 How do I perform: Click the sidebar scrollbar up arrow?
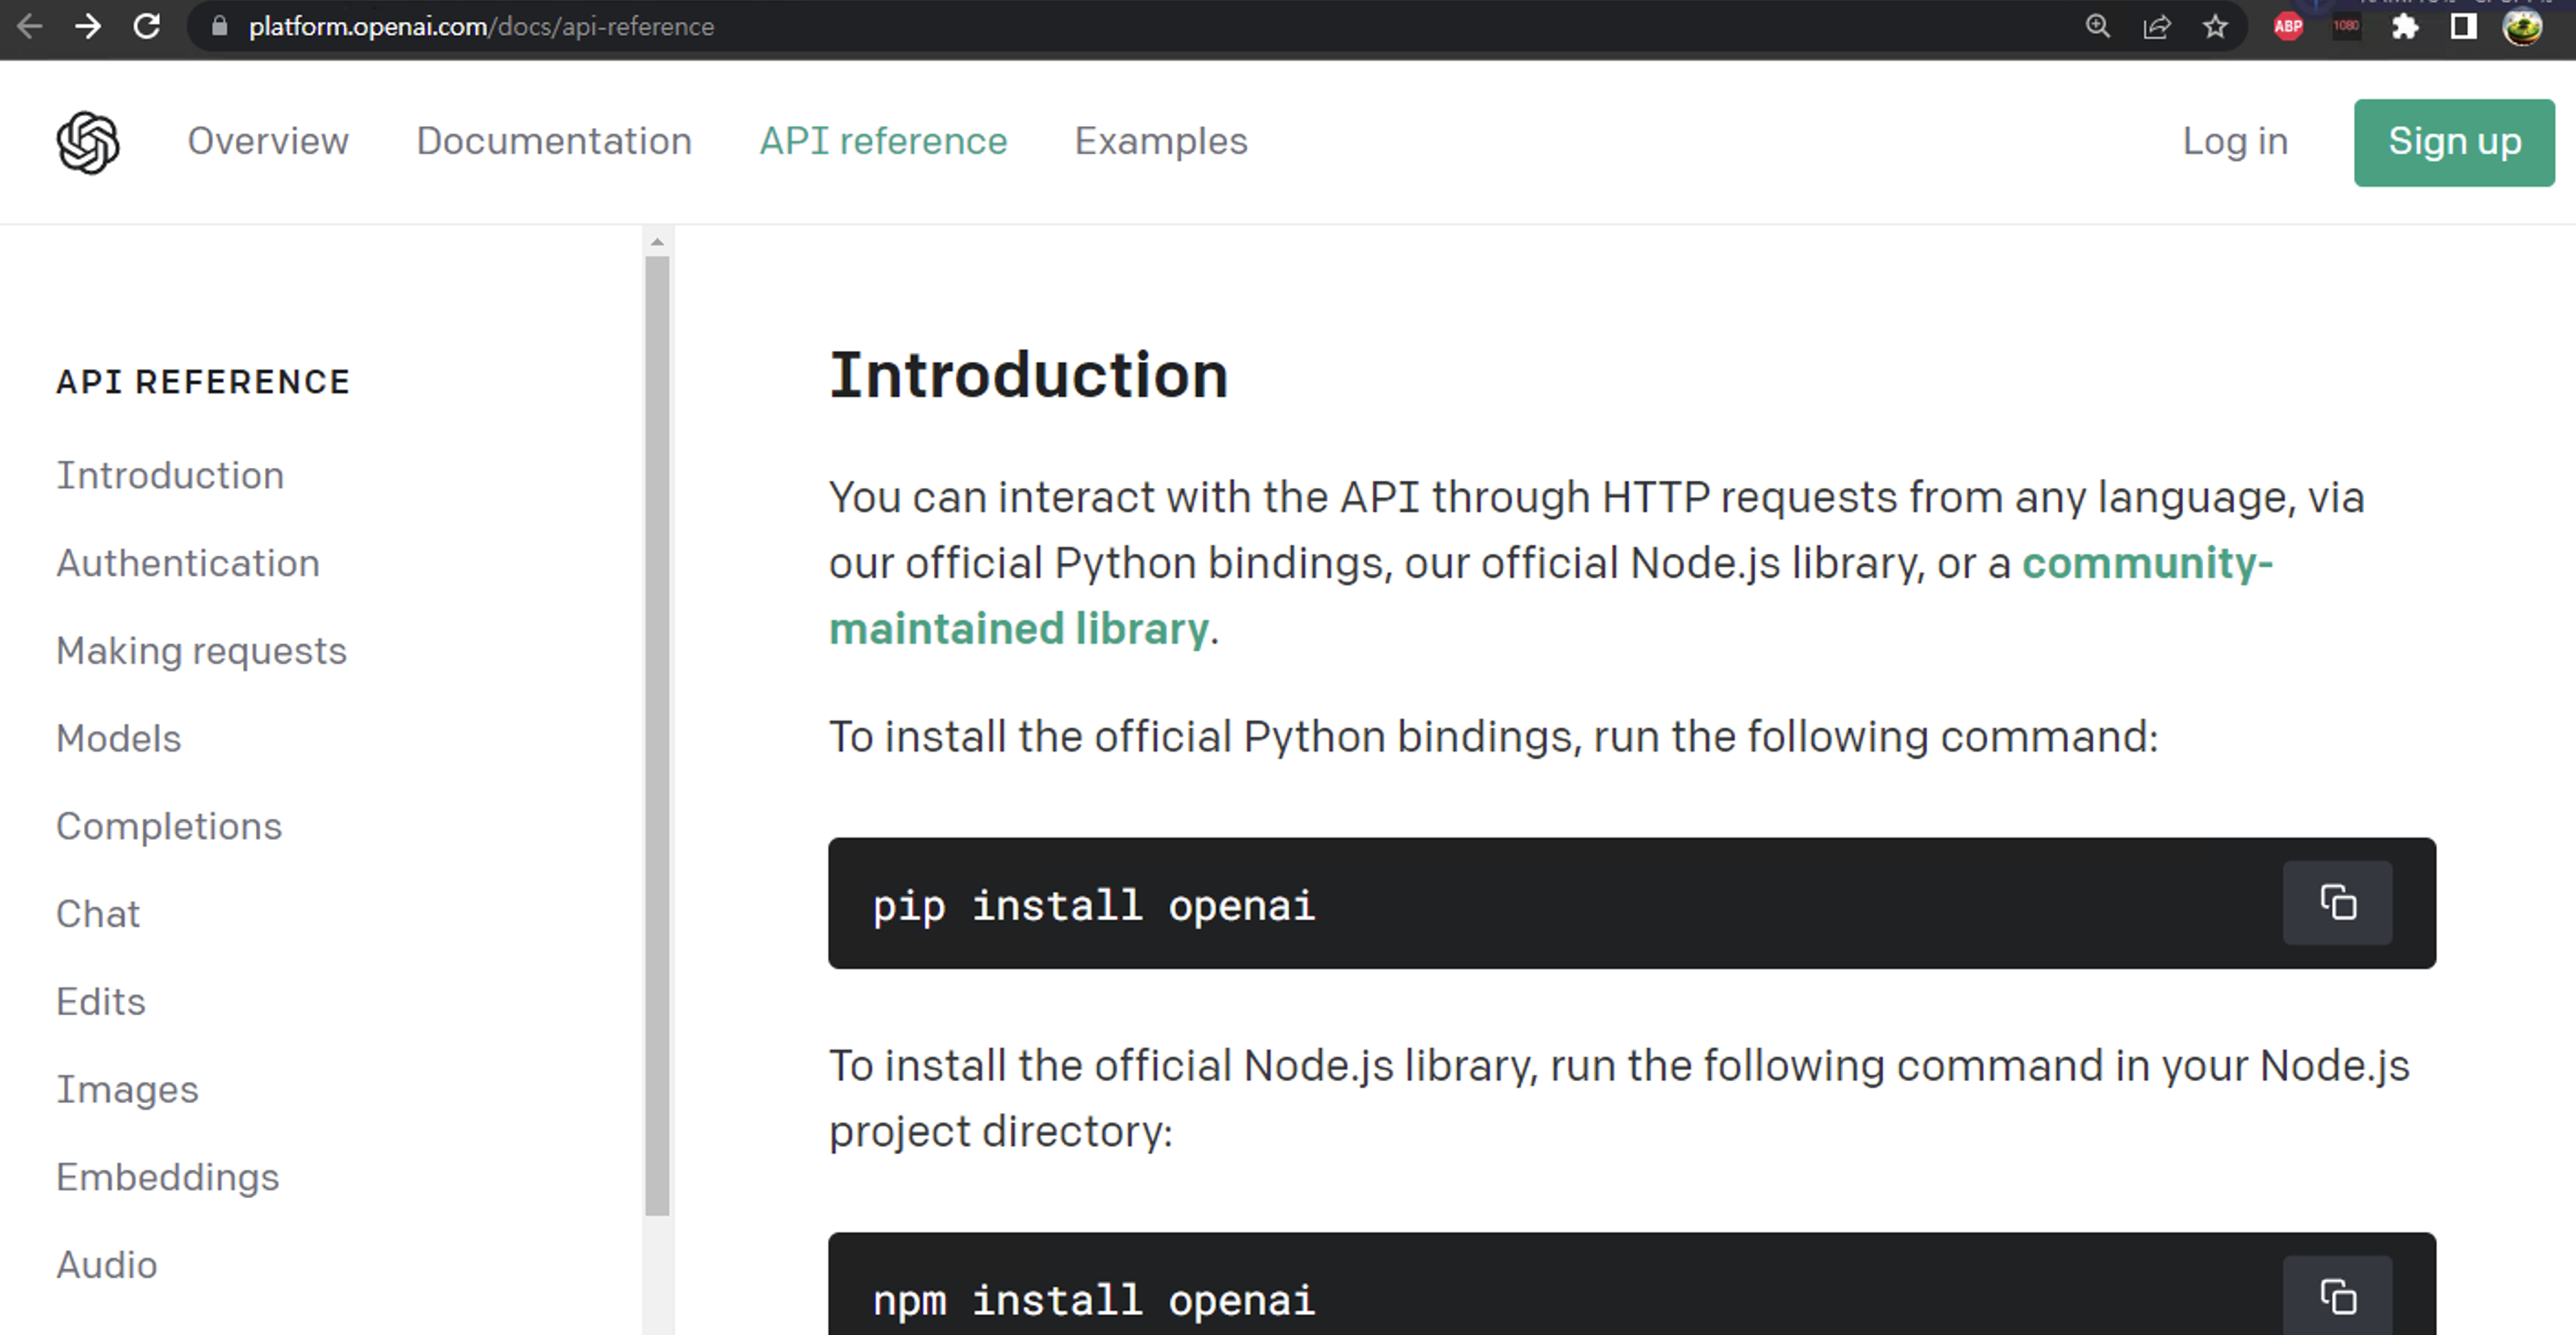[657, 242]
